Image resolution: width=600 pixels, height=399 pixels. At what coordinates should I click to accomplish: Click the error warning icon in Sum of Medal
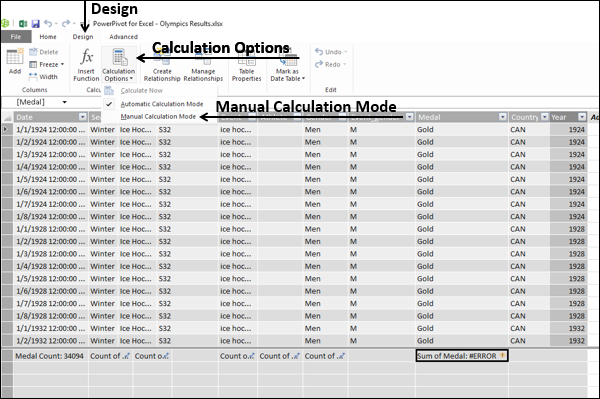coord(502,355)
